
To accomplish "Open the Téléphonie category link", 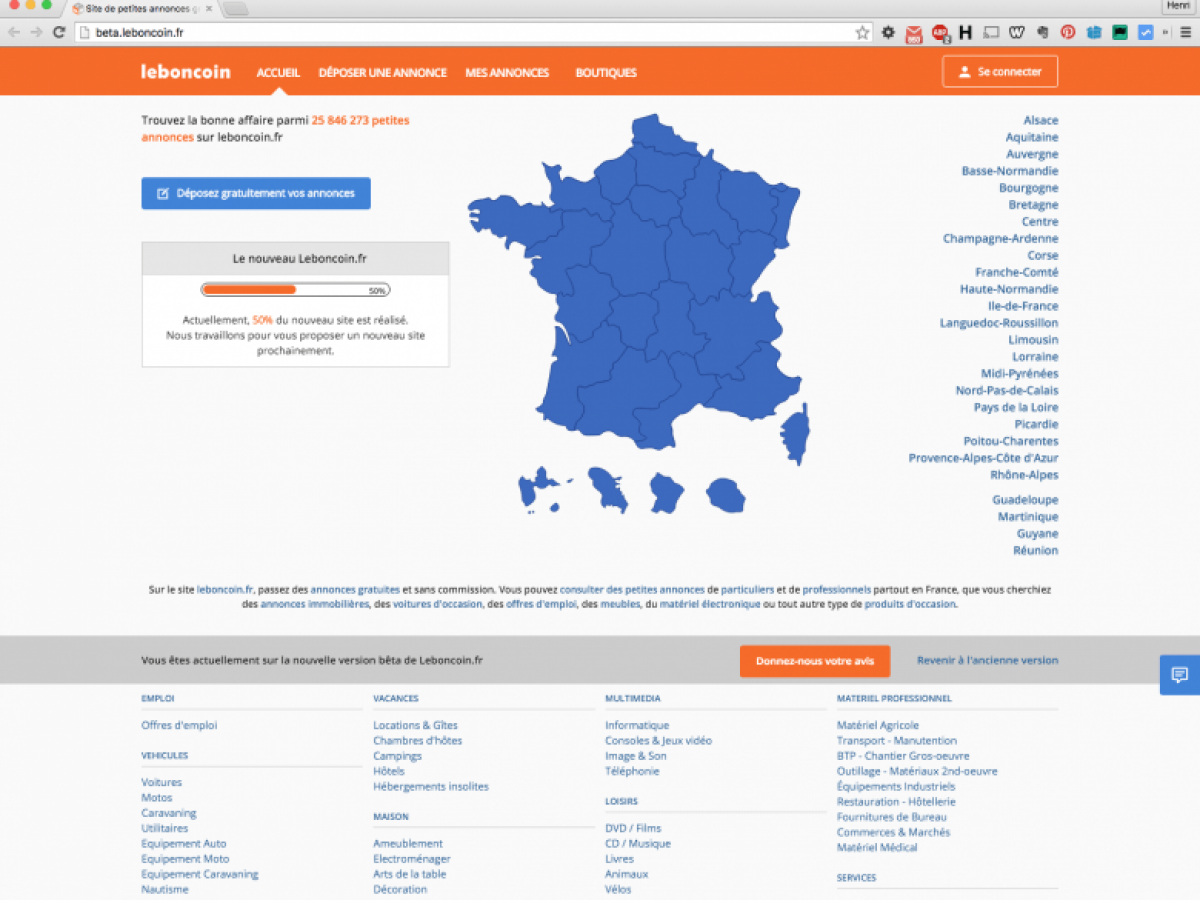I will 633,772.
